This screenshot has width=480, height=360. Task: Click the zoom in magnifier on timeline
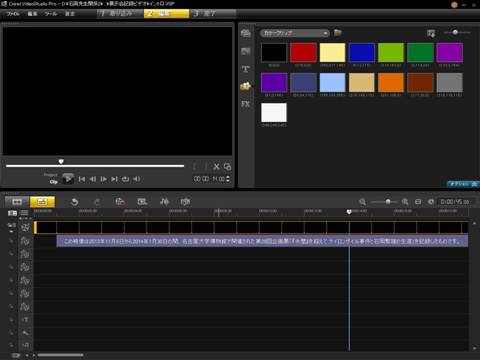405,202
